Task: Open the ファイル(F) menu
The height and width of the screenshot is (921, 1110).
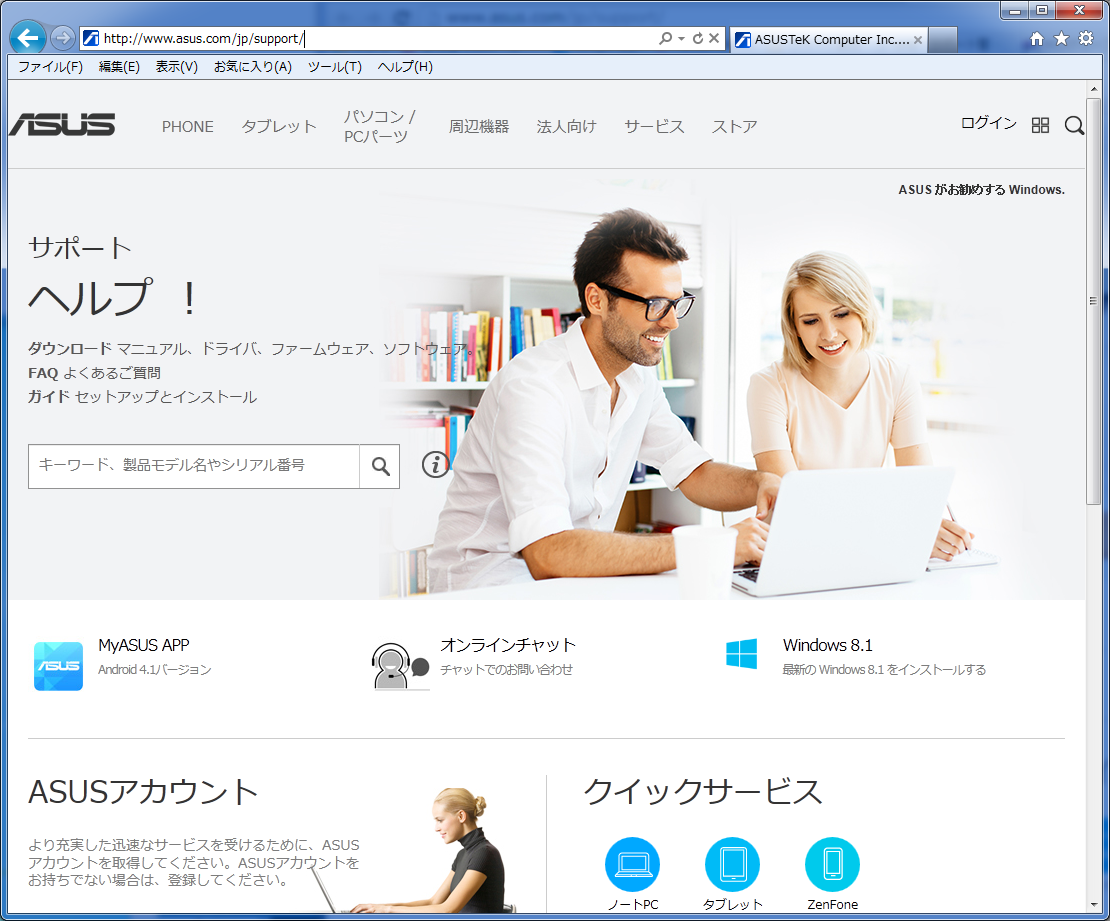Action: coord(50,67)
